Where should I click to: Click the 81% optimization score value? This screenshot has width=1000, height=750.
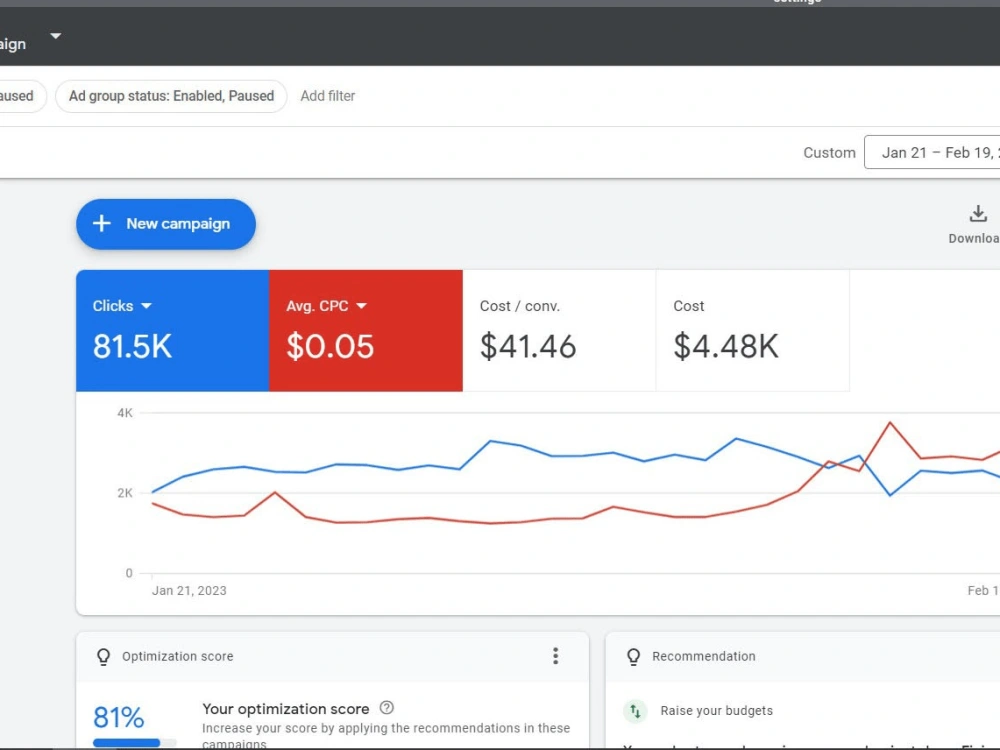[x=119, y=717]
